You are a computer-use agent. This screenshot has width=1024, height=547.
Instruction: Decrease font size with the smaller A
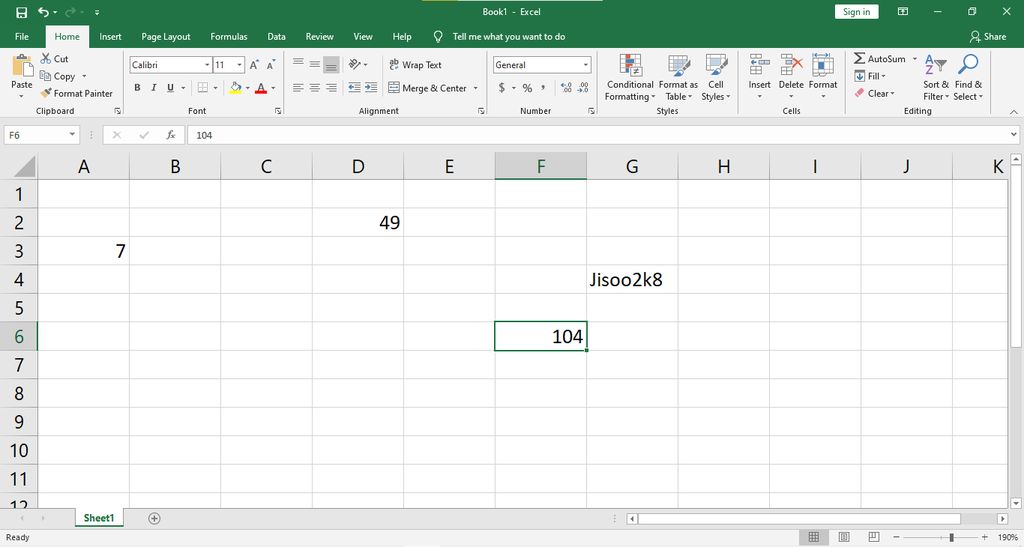[270, 65]
